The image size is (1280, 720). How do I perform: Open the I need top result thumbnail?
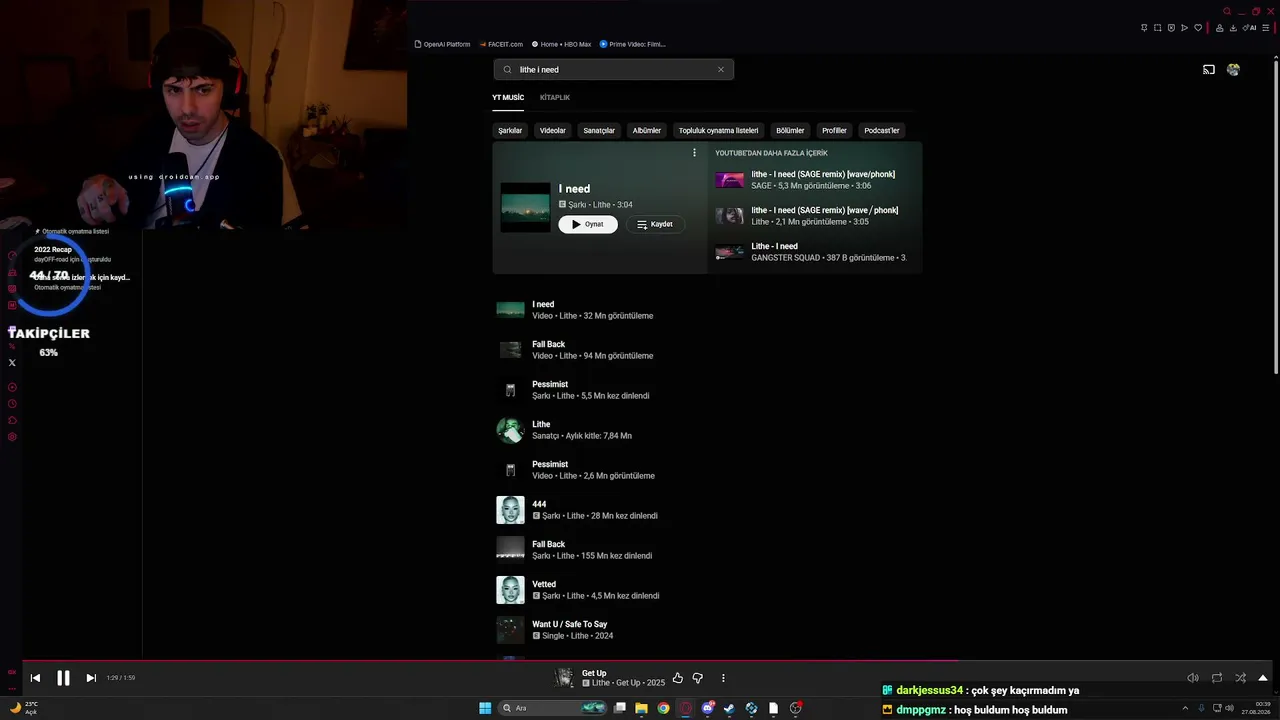click(525, 207)
